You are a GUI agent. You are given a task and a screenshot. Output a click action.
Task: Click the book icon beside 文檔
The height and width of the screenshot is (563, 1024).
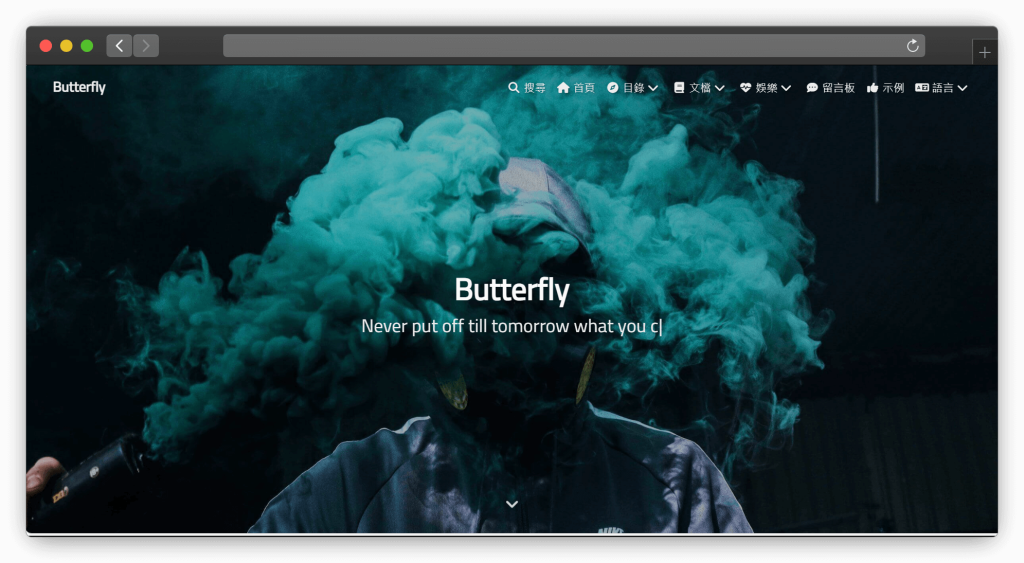(x=679, y=88)
